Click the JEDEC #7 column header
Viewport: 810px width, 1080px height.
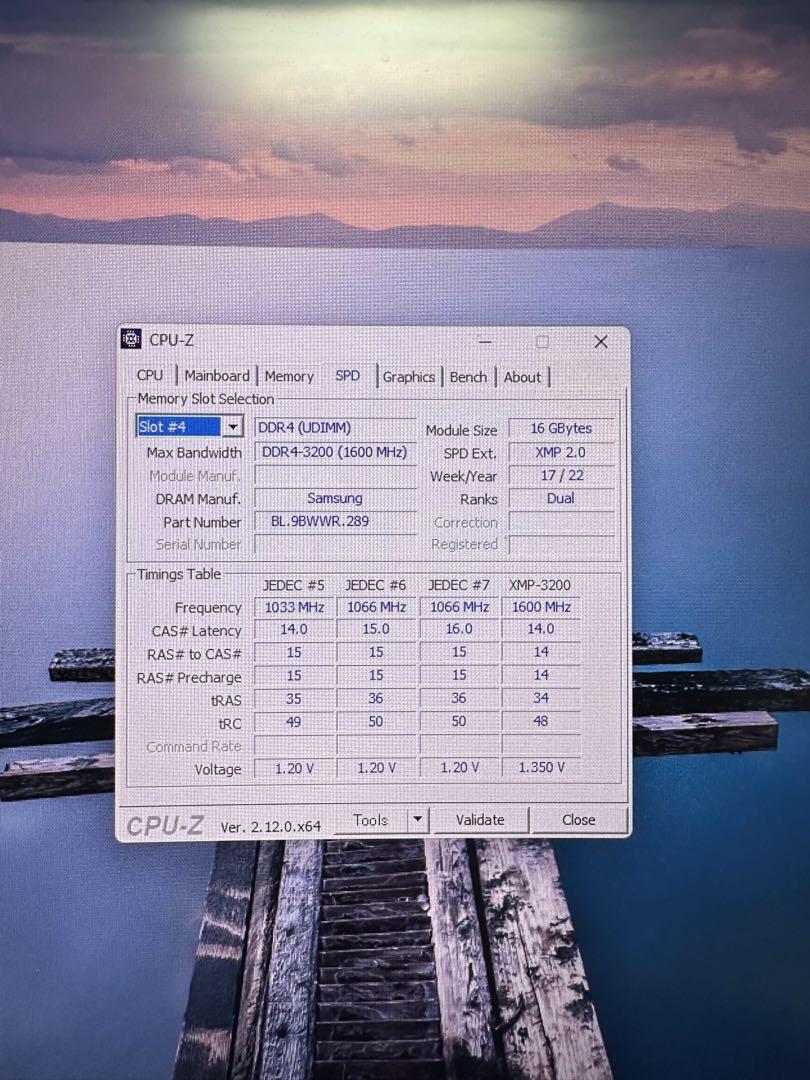point(459,585)
